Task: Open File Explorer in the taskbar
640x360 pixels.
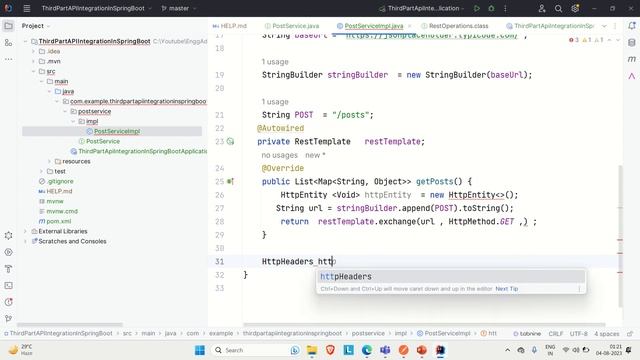Action: click(312, 350)
